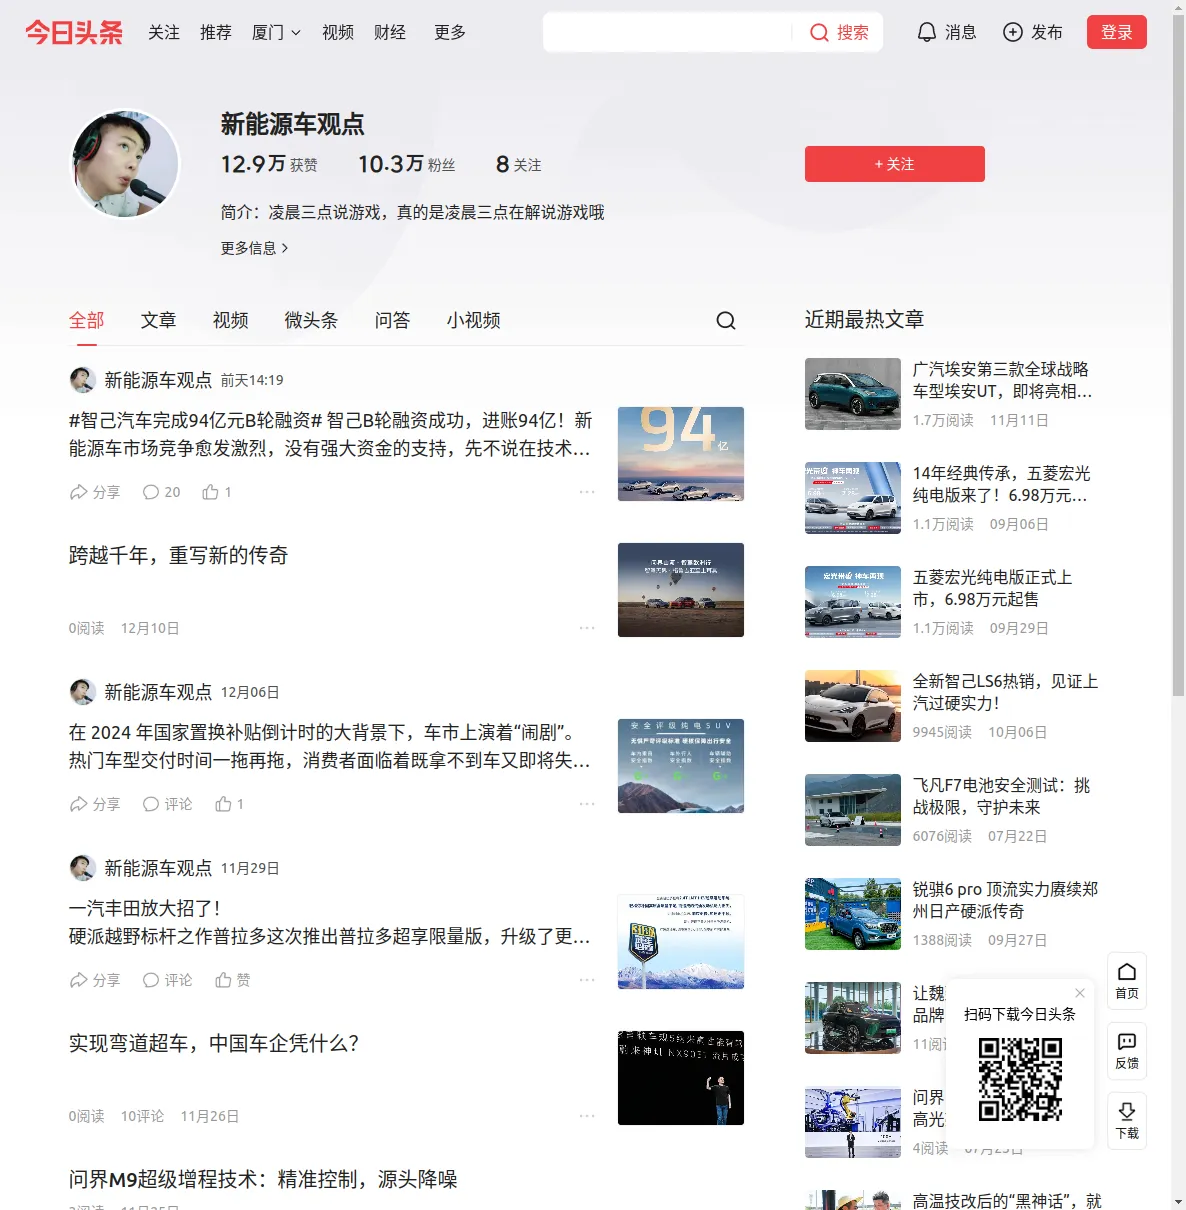This screenshot has width=1186, height=1210.
Task: Follow the user with + 关注 button
Action: (x=895, y=164)
